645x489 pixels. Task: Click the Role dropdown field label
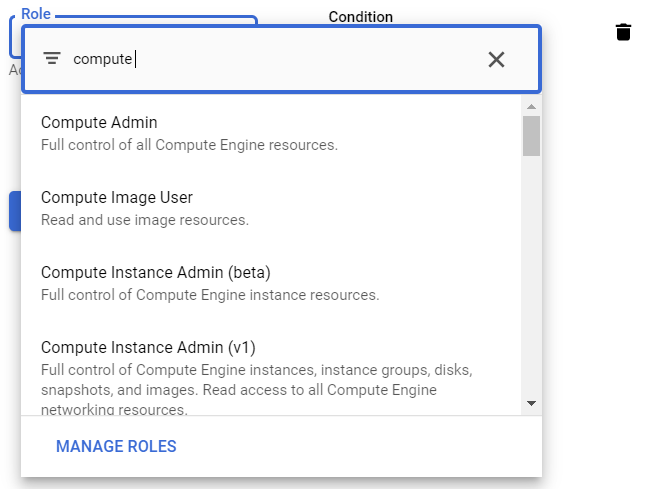36,15
